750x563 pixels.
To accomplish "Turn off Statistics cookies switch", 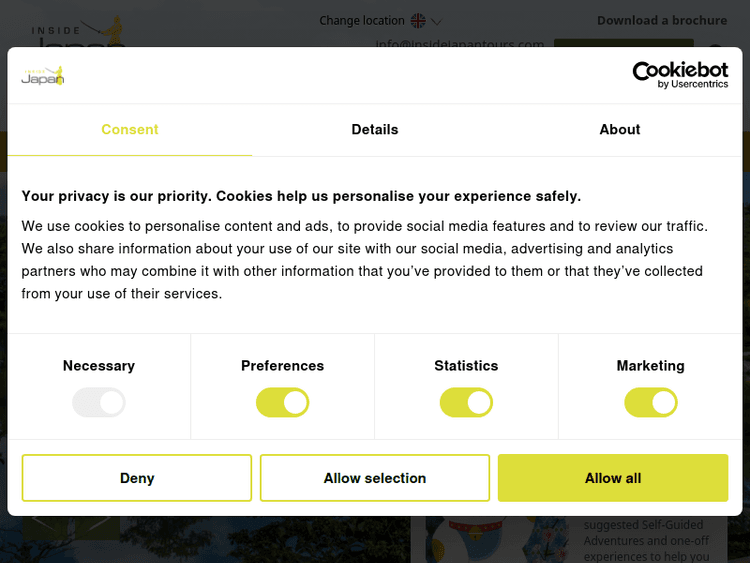I will (x=466, y=403).
